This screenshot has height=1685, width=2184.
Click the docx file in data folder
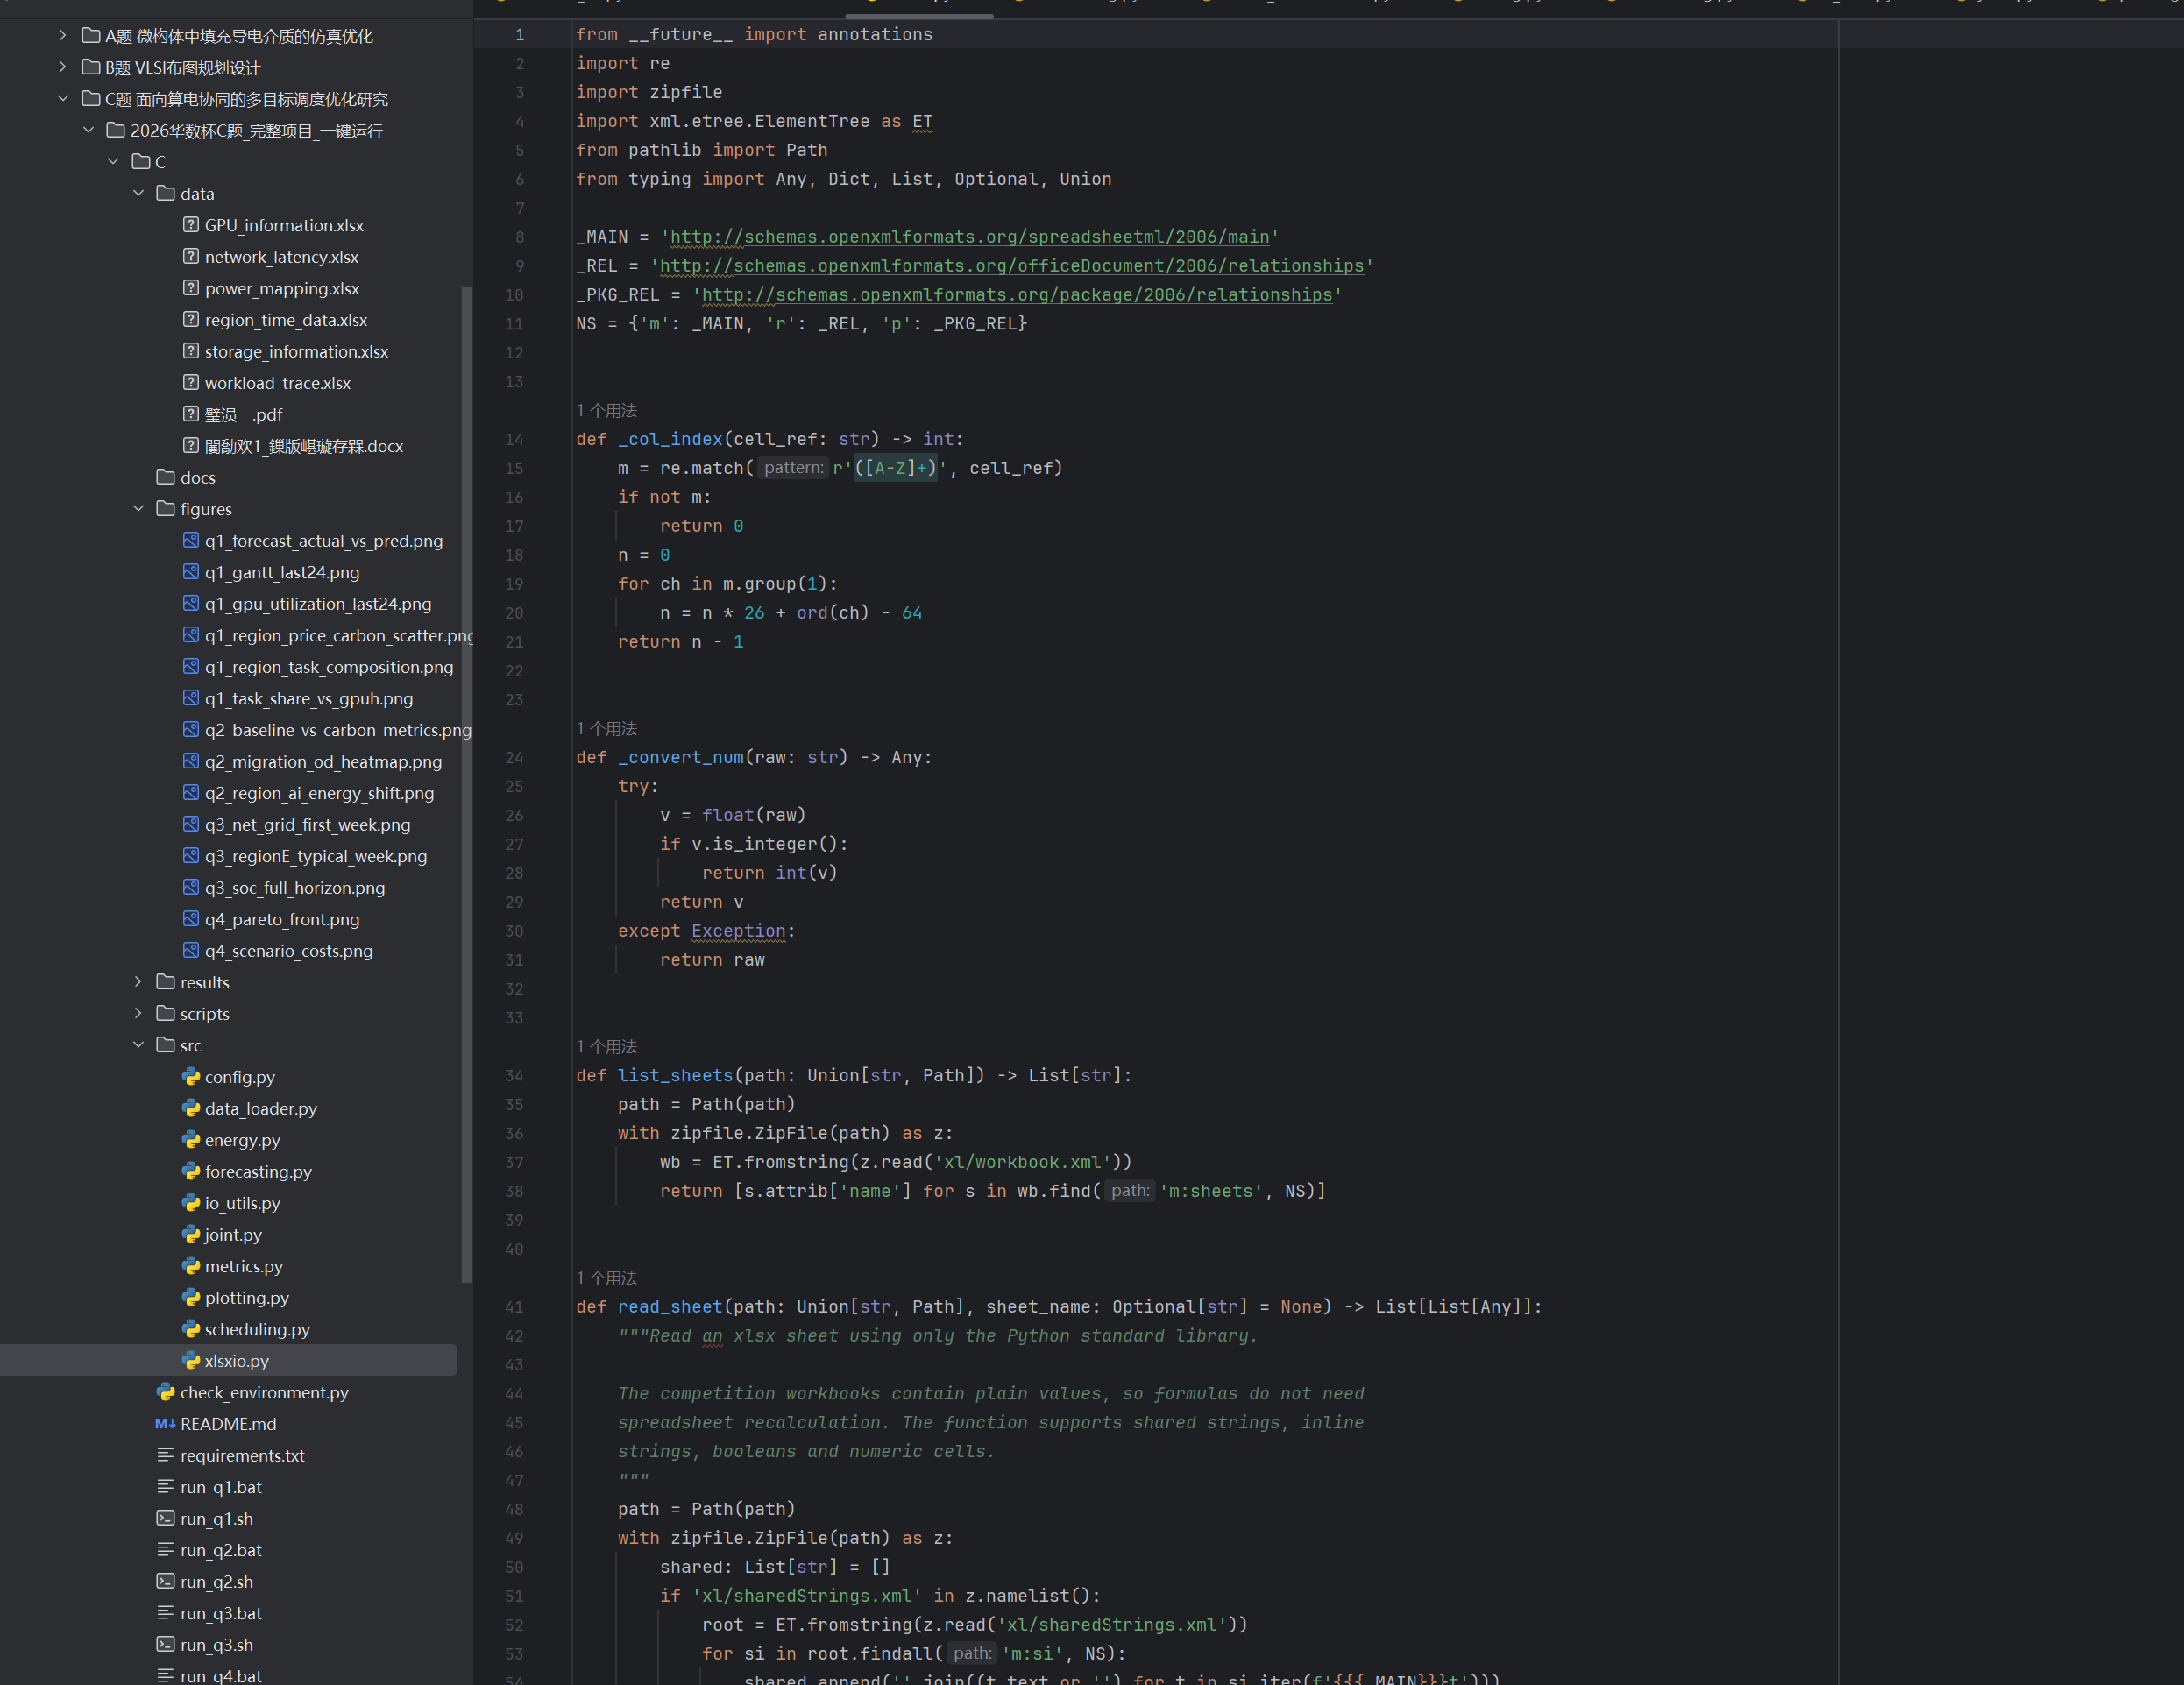[304, 446]
